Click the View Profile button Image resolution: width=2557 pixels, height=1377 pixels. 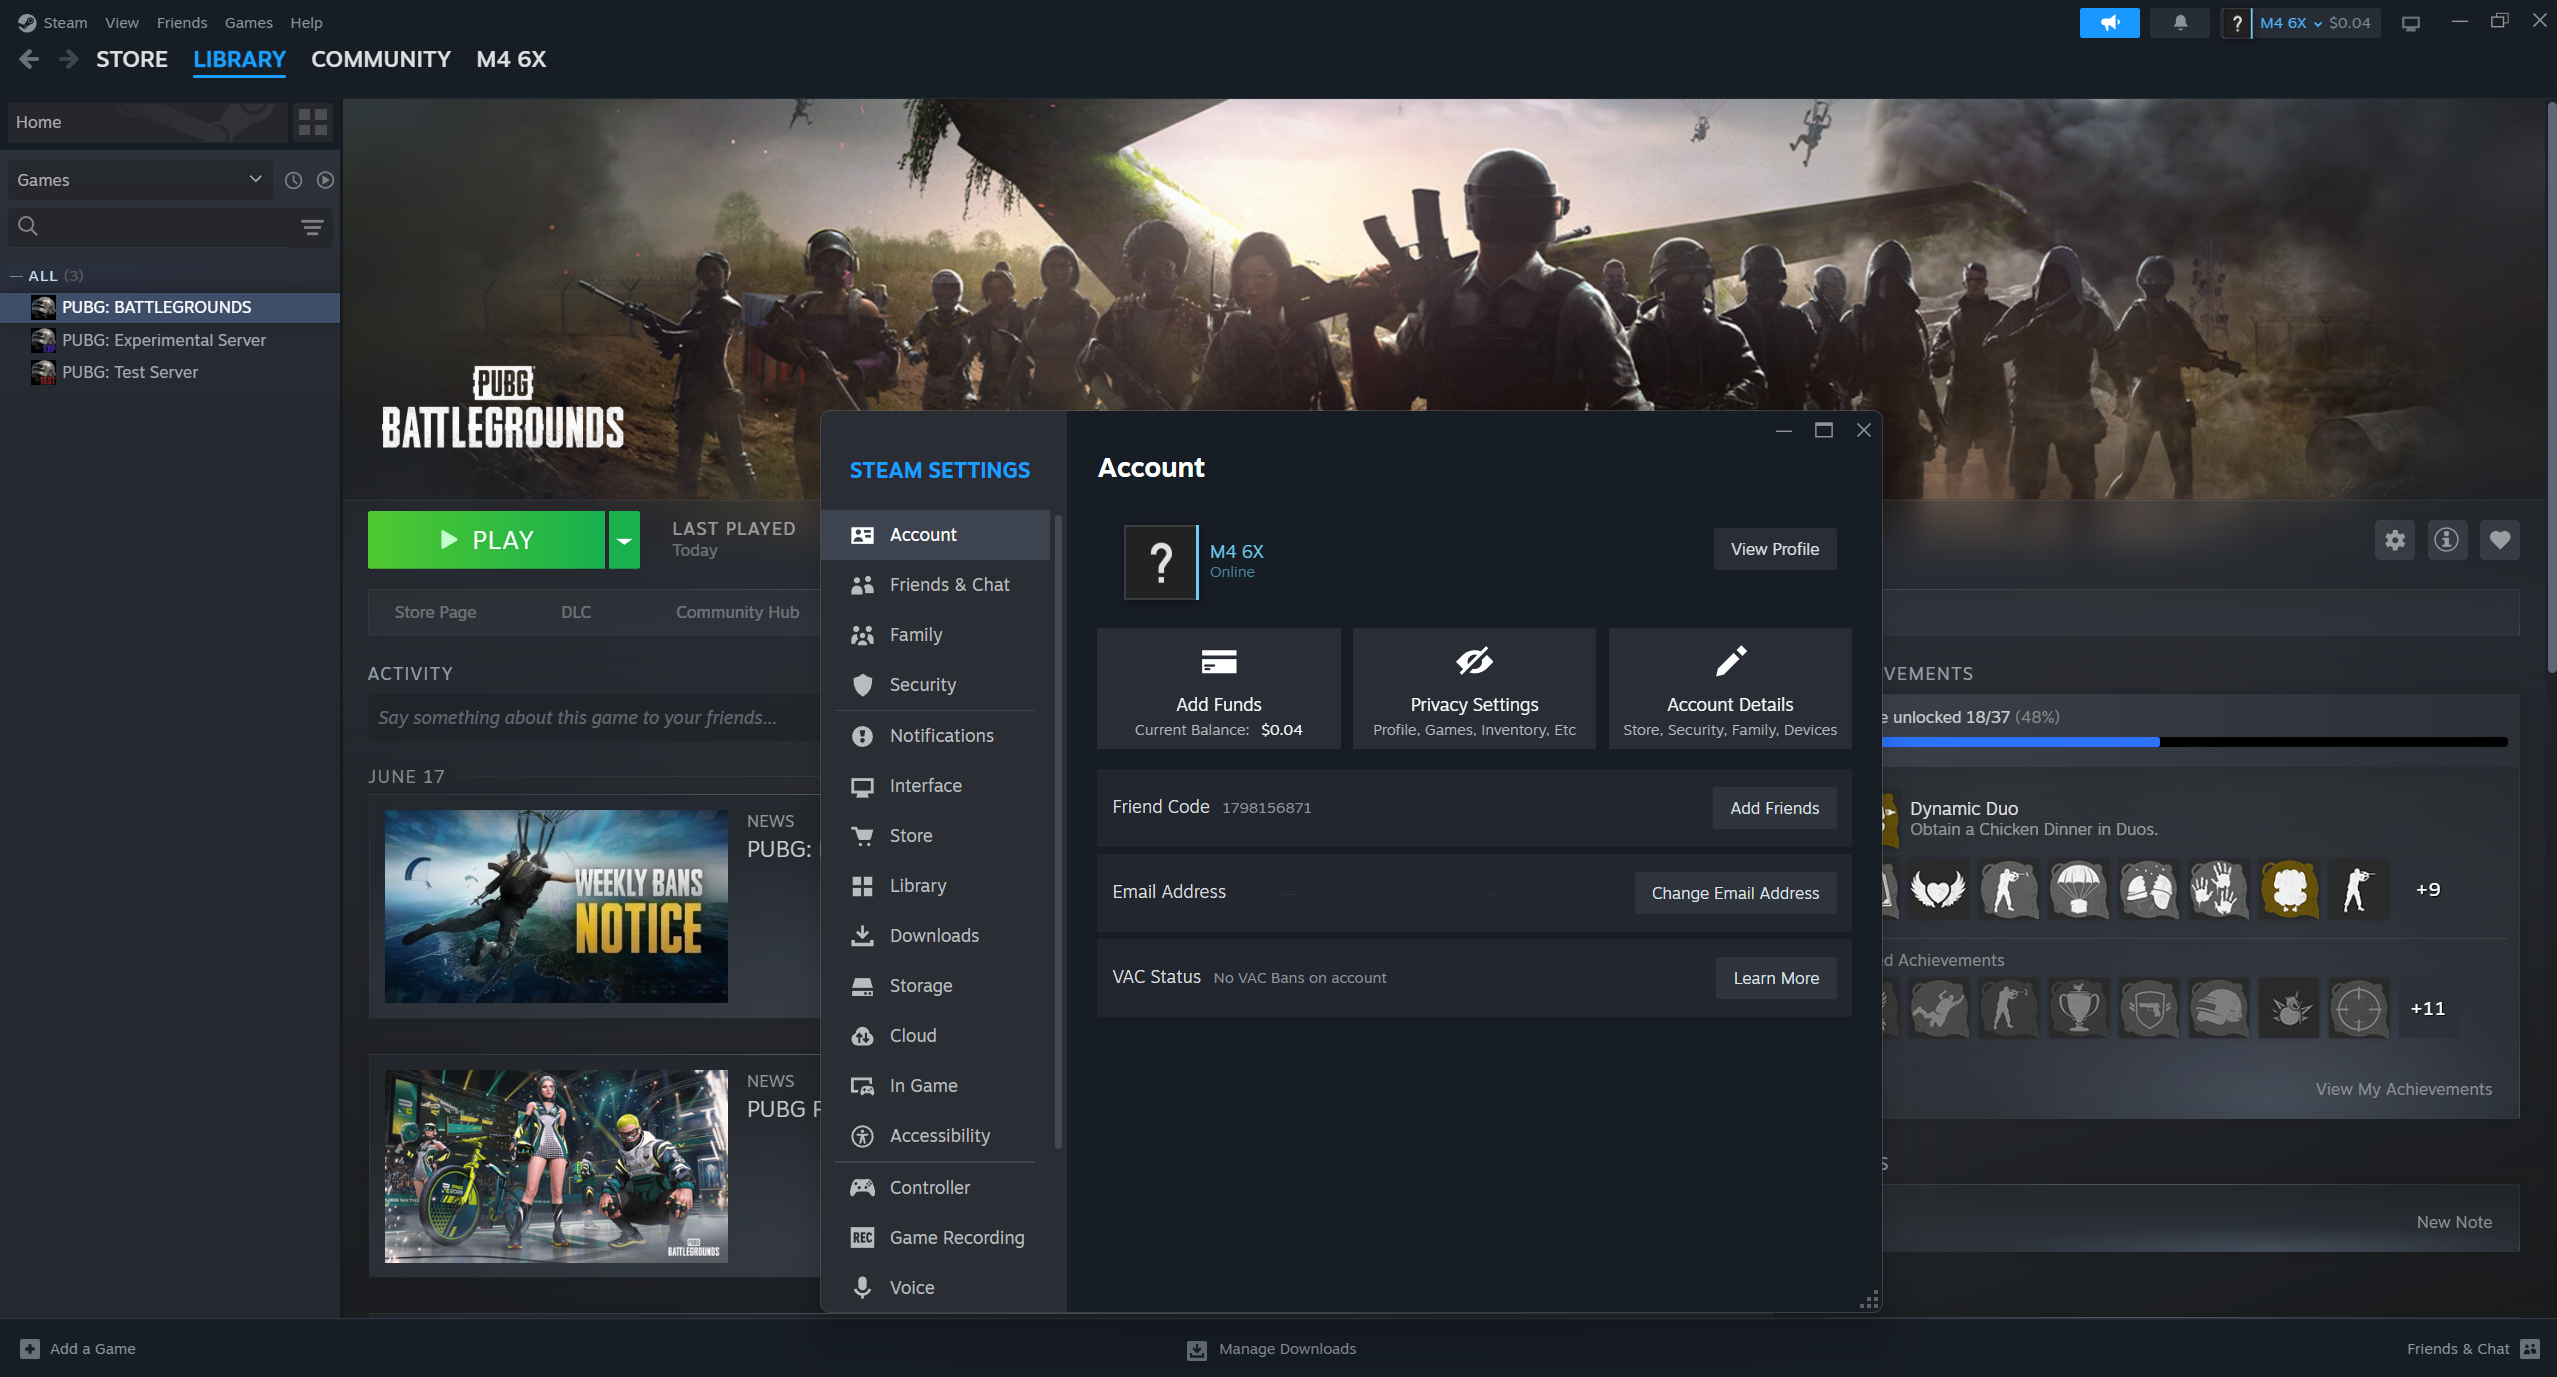pos(1775,549)
